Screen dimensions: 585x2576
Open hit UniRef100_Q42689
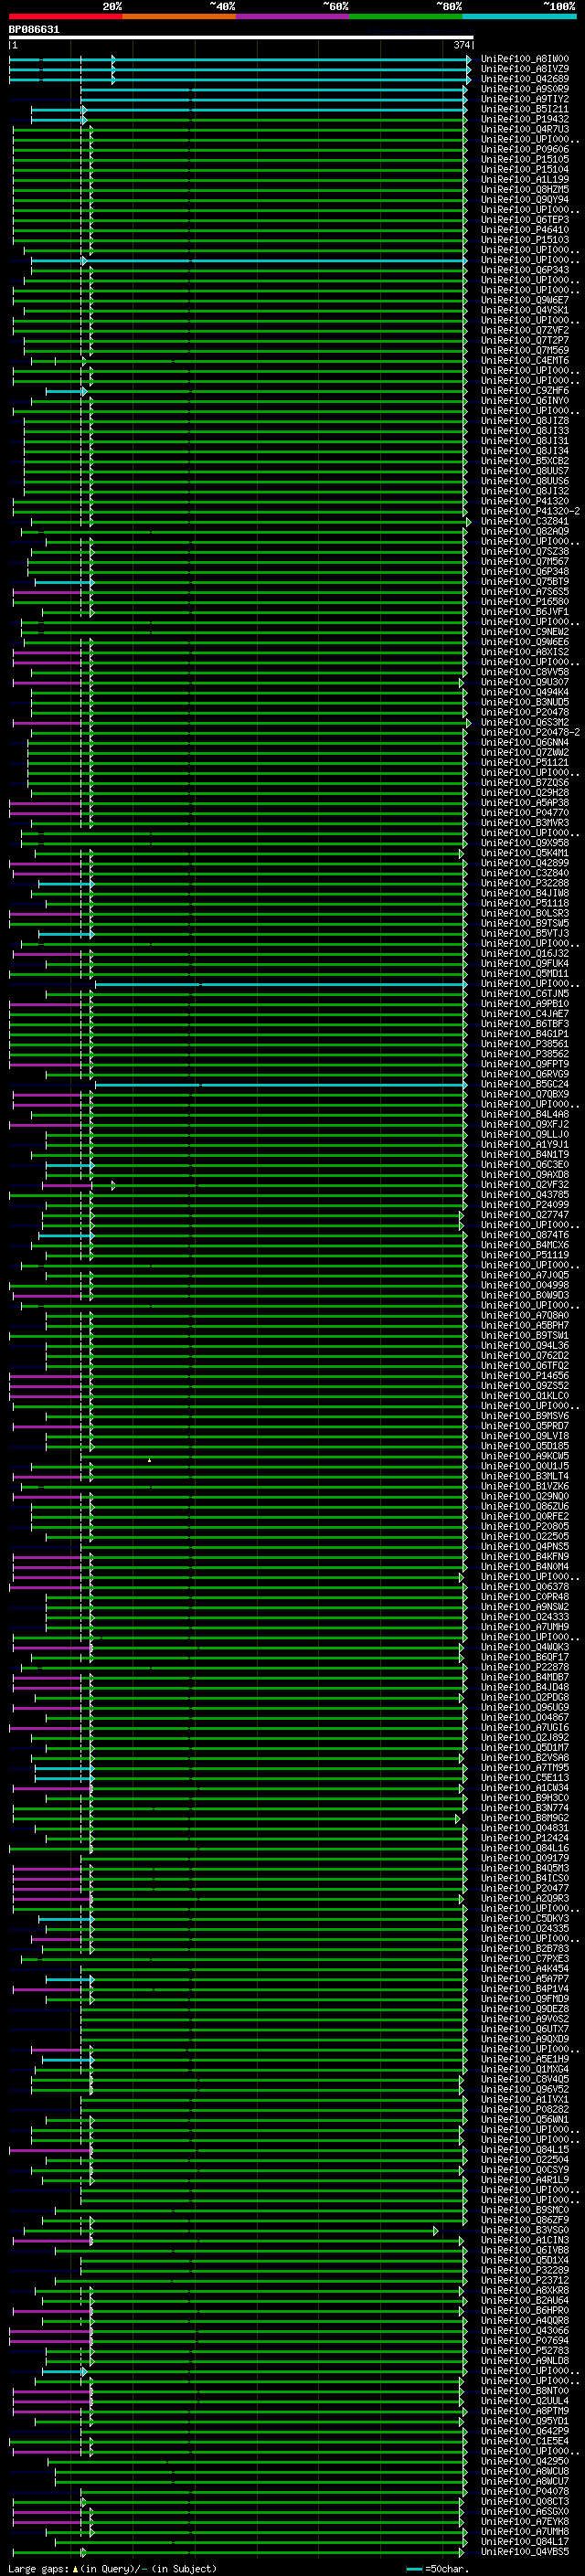coord(525,80)
